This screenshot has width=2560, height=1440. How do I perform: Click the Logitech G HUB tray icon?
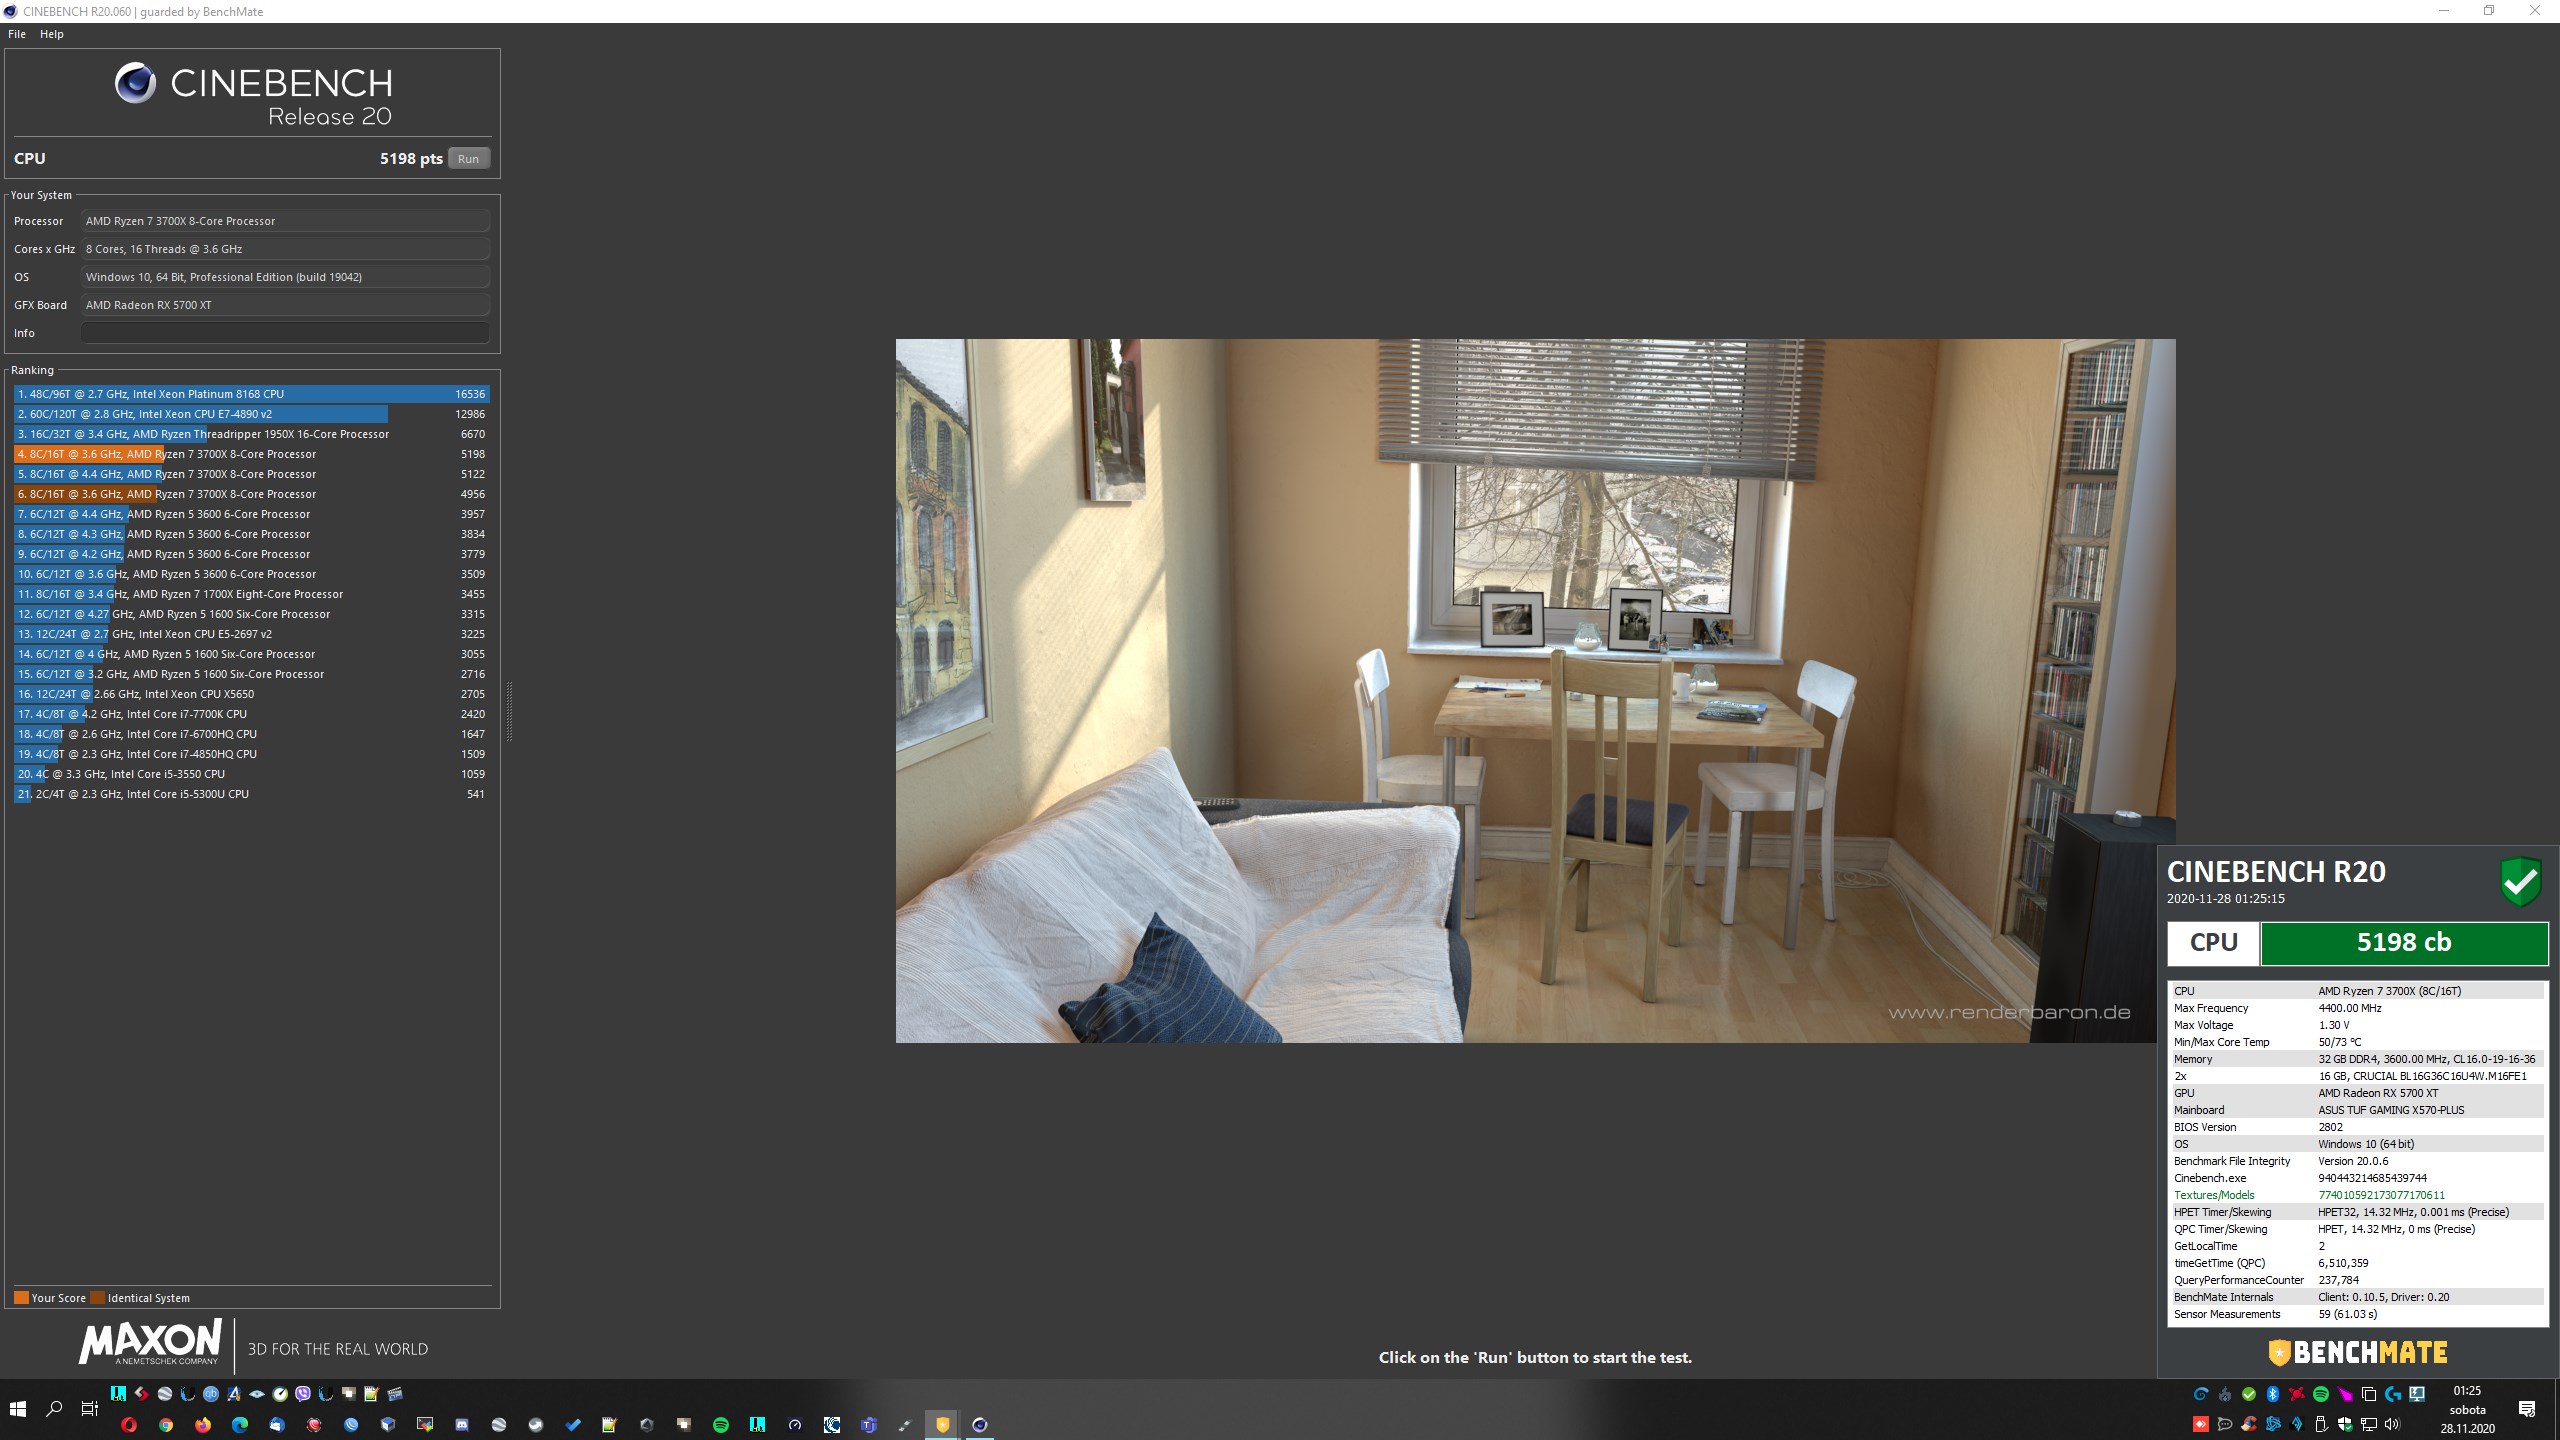click(2393, 1394)
